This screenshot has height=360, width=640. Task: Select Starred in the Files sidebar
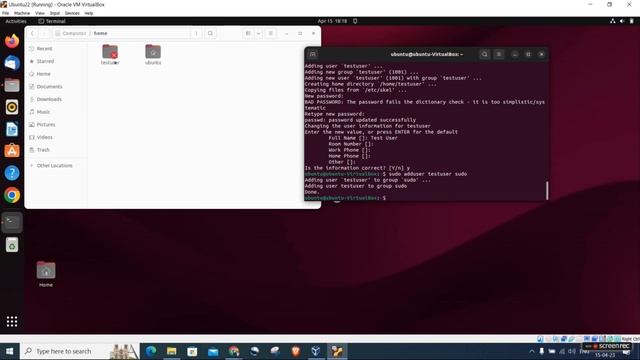point(56,61)
